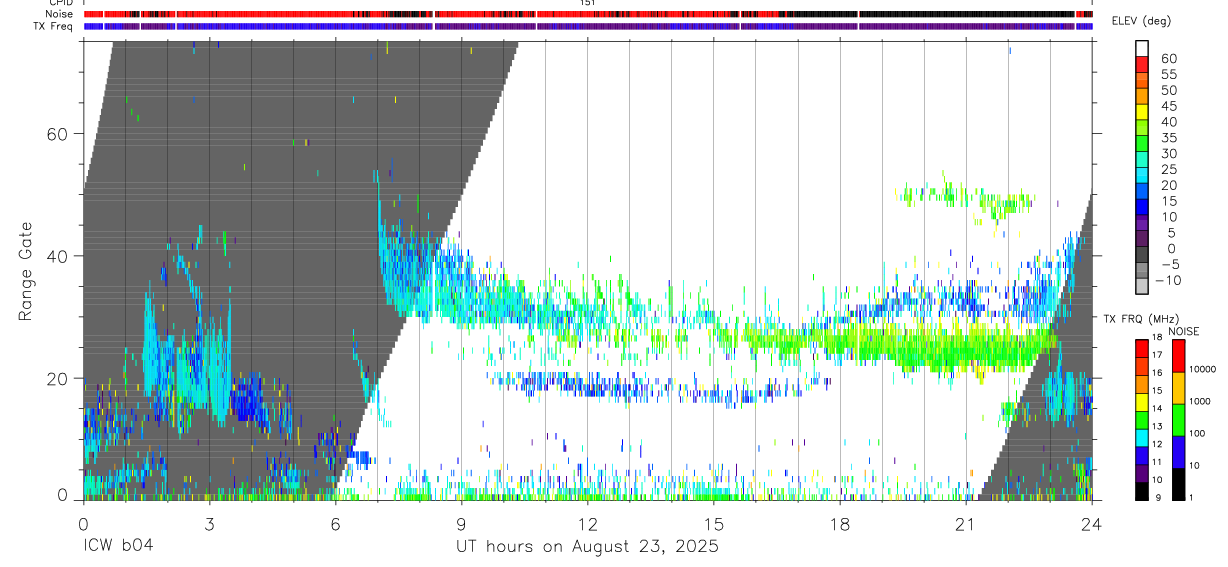1228x567 pixels.
Task: Click the '16' label on TX FRQ colorbar
Action: click(1157, 373)
